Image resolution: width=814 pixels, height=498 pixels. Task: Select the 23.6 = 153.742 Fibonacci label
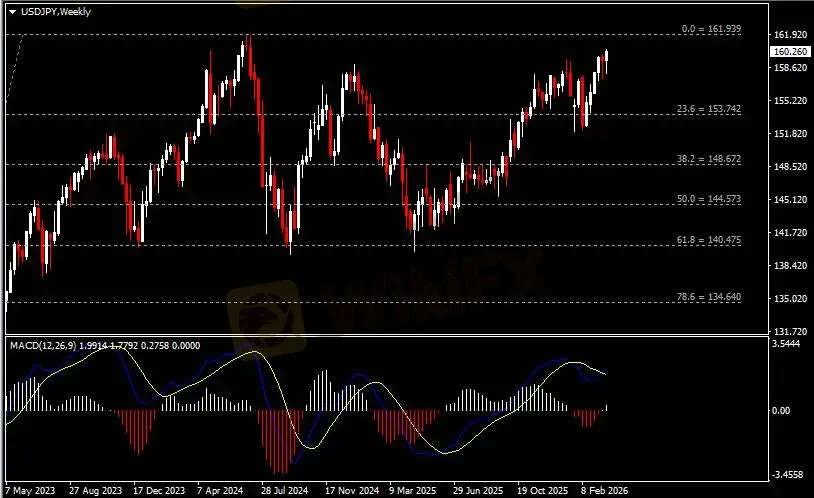[x=709, y=109]
